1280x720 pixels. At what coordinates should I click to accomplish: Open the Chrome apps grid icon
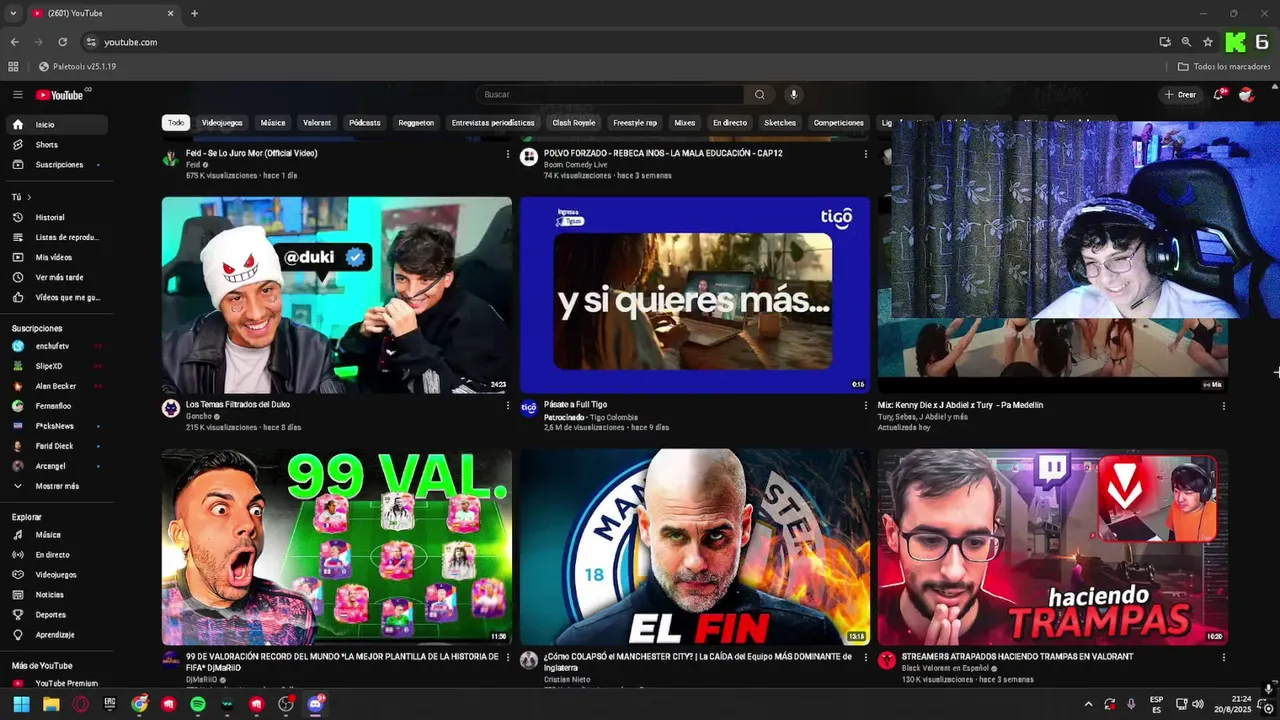coord(13,67)
